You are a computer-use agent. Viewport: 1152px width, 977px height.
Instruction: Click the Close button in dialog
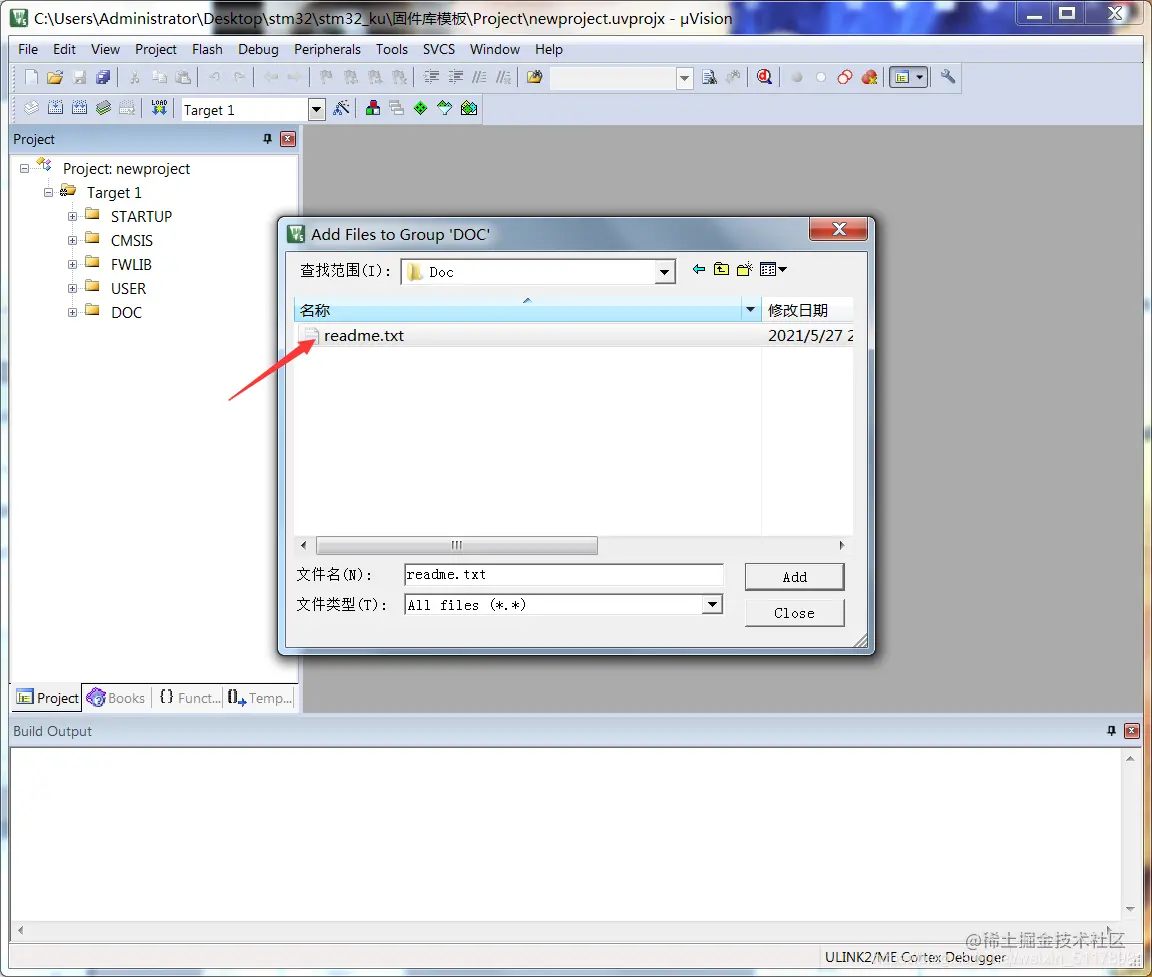pos(794,613)
